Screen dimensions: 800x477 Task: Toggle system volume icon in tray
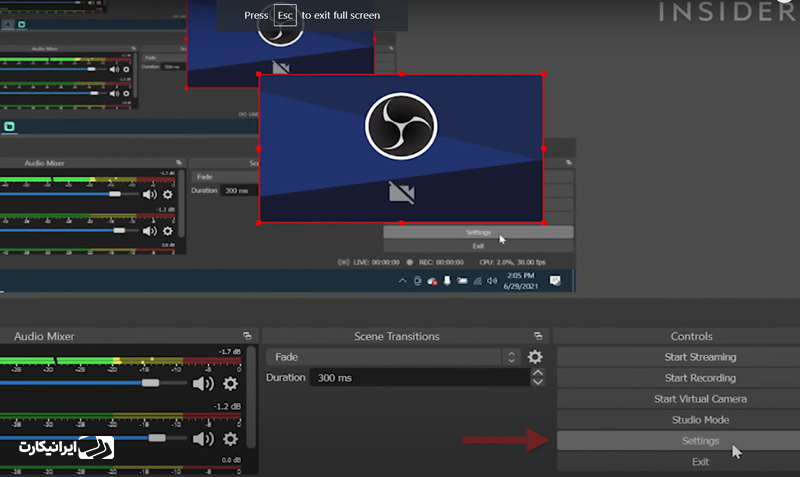tap(492, 281)
